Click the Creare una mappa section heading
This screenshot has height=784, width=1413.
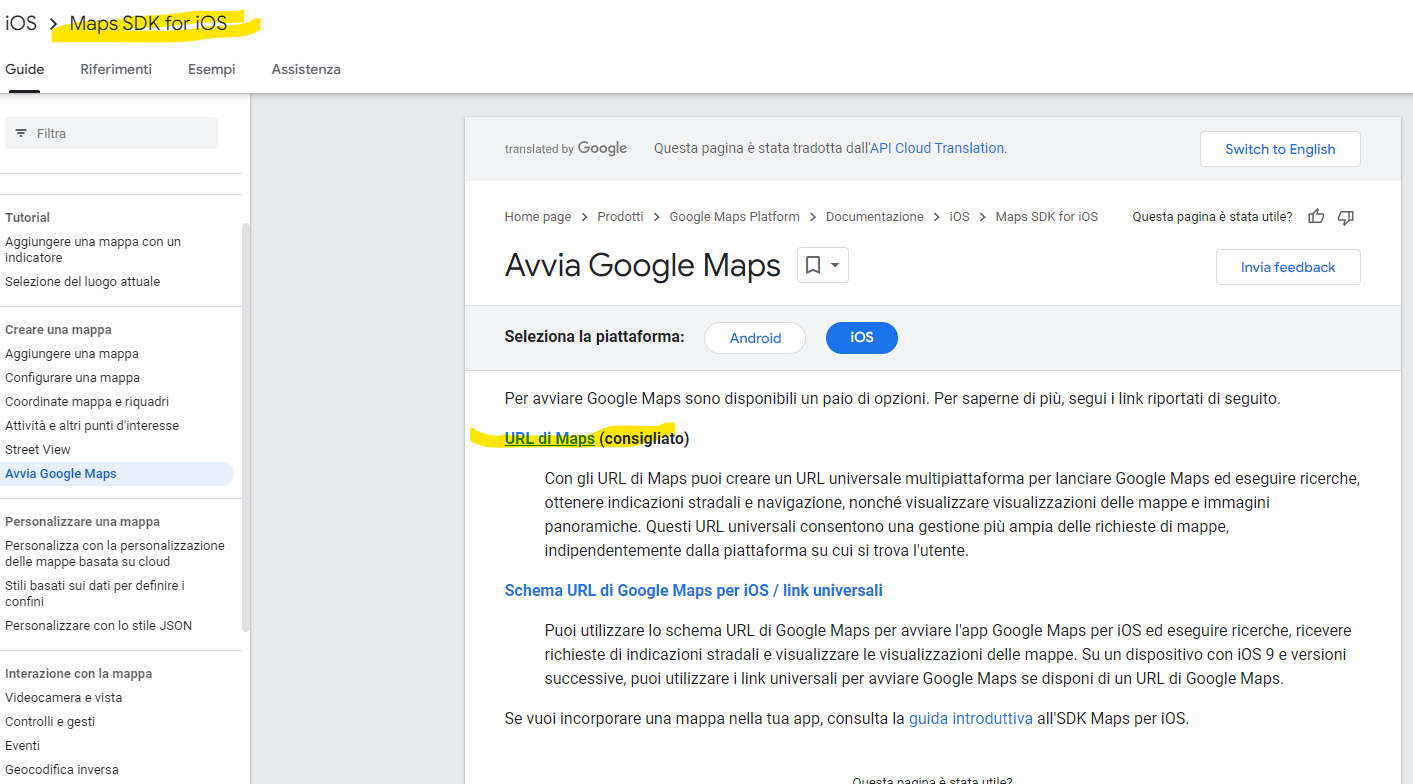tap(58, 330)
